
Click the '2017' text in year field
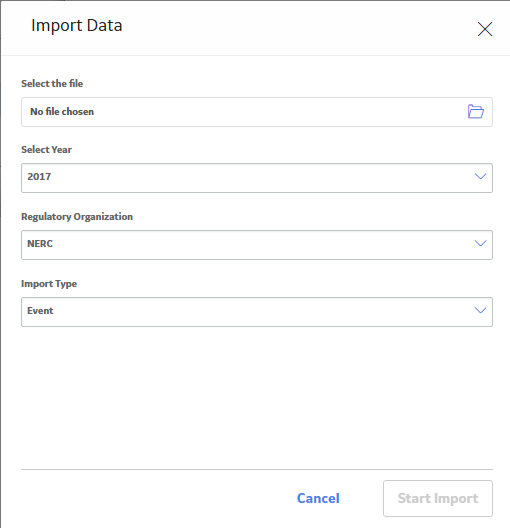39,176
